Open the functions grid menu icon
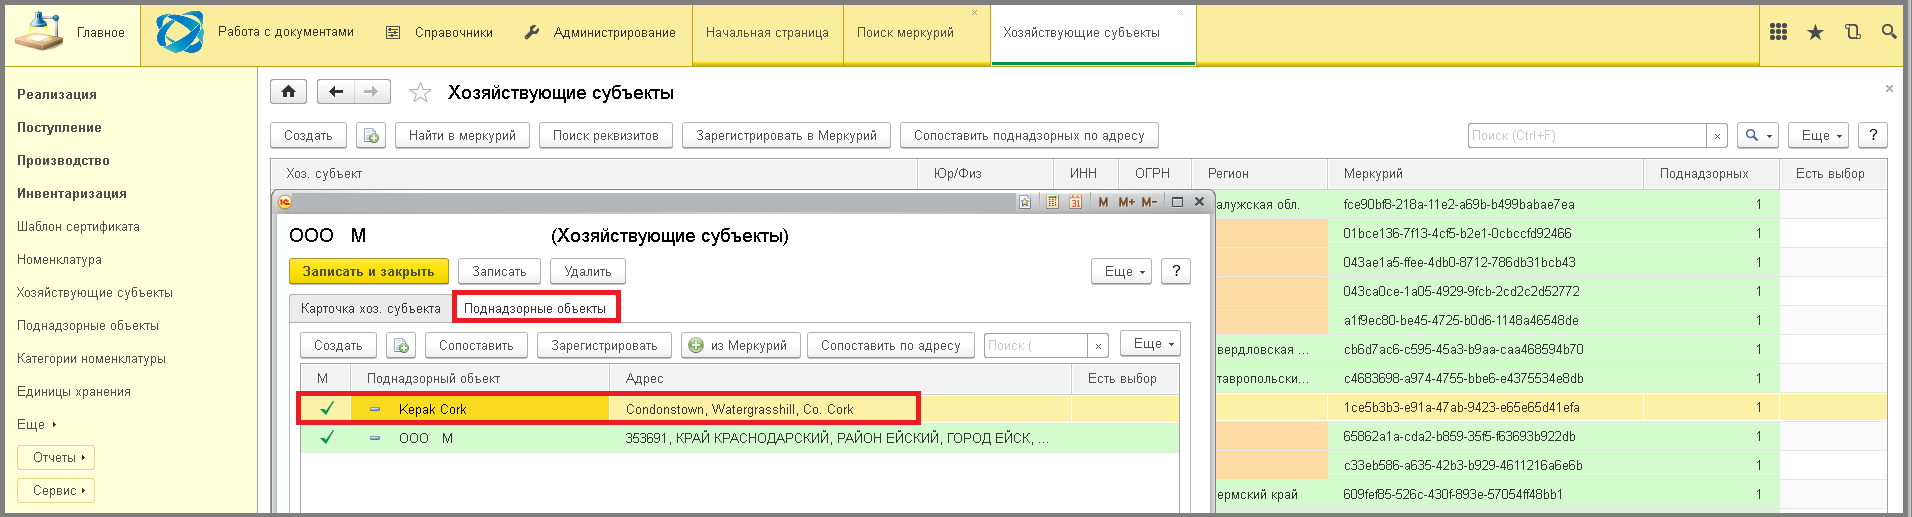Image resolution: width=1912 pixels, height=517 pixels. (1778, 32)
